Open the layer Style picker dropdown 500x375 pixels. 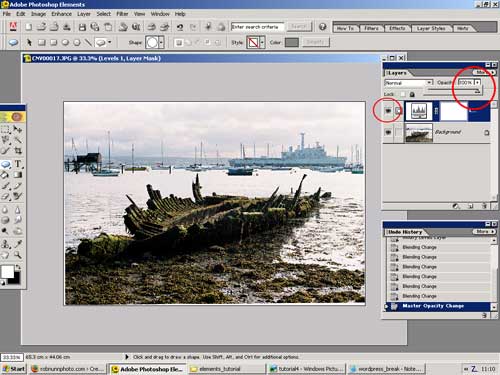pos(262,43)
